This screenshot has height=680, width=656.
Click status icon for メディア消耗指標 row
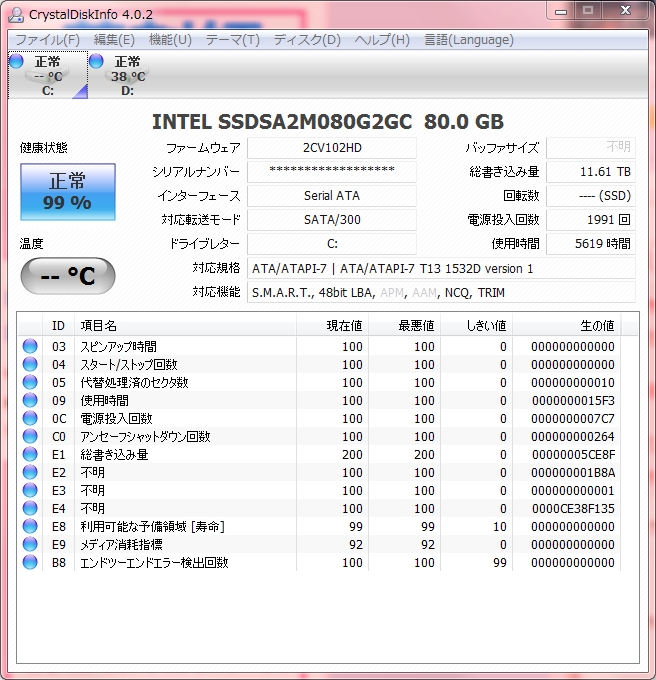(31, 545)
